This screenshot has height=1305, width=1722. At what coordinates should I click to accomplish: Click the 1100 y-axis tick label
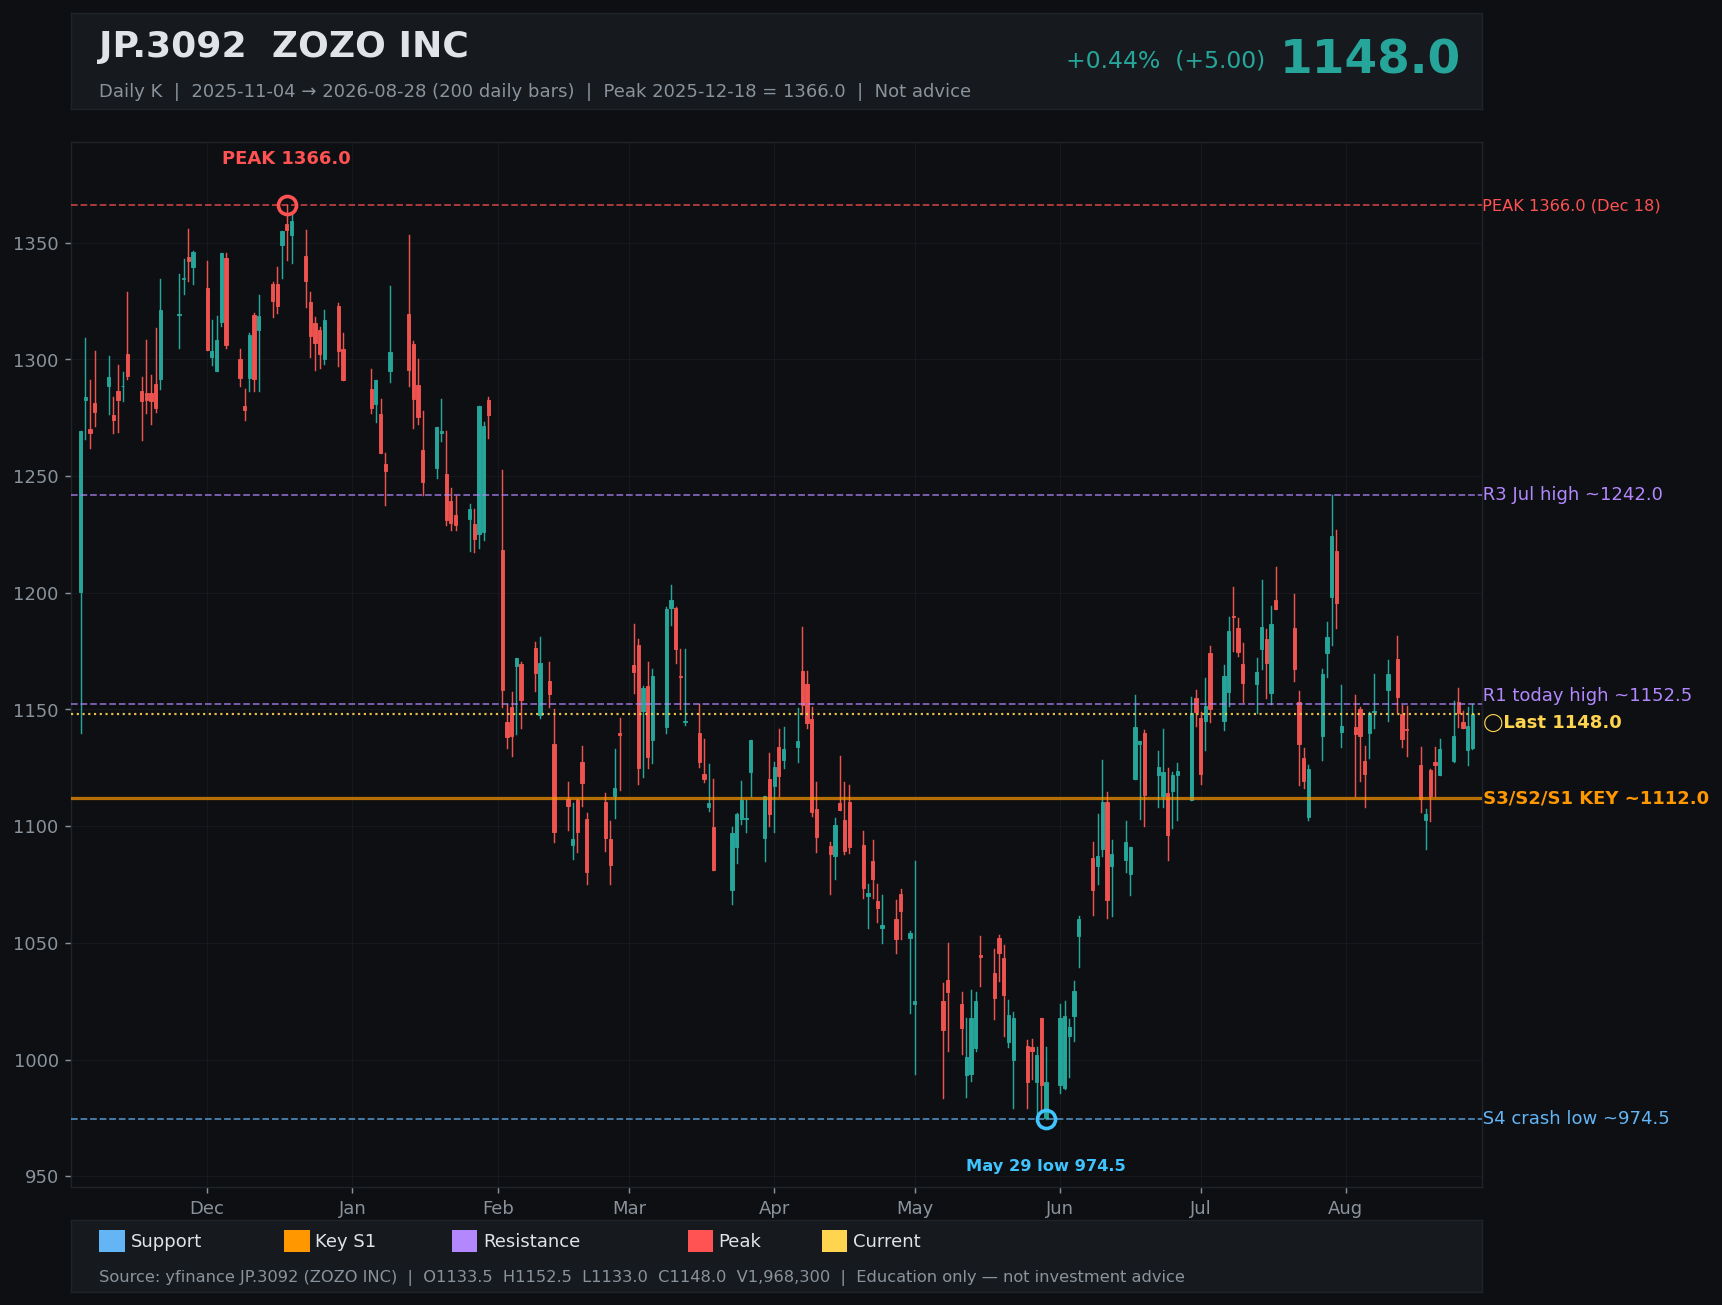pos(35,827)
